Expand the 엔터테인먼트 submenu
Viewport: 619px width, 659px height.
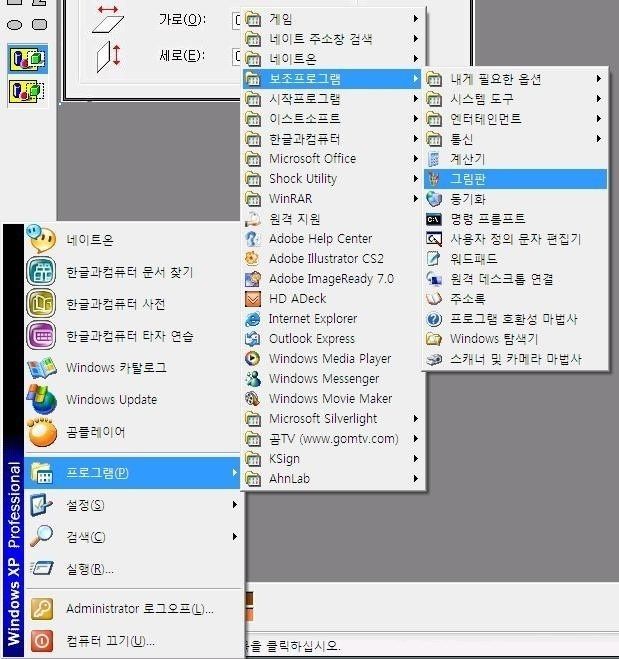coord(598,119)
